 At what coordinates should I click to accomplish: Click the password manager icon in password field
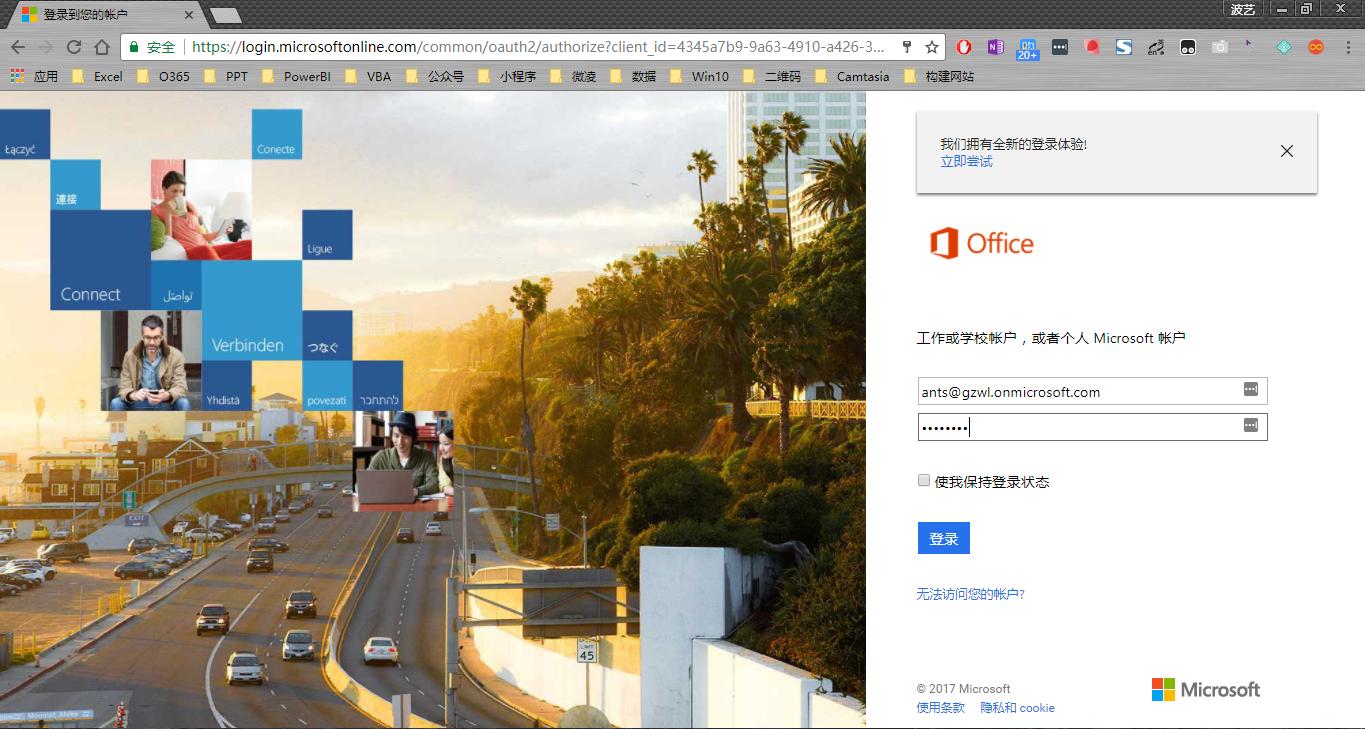click(1250, 425)
